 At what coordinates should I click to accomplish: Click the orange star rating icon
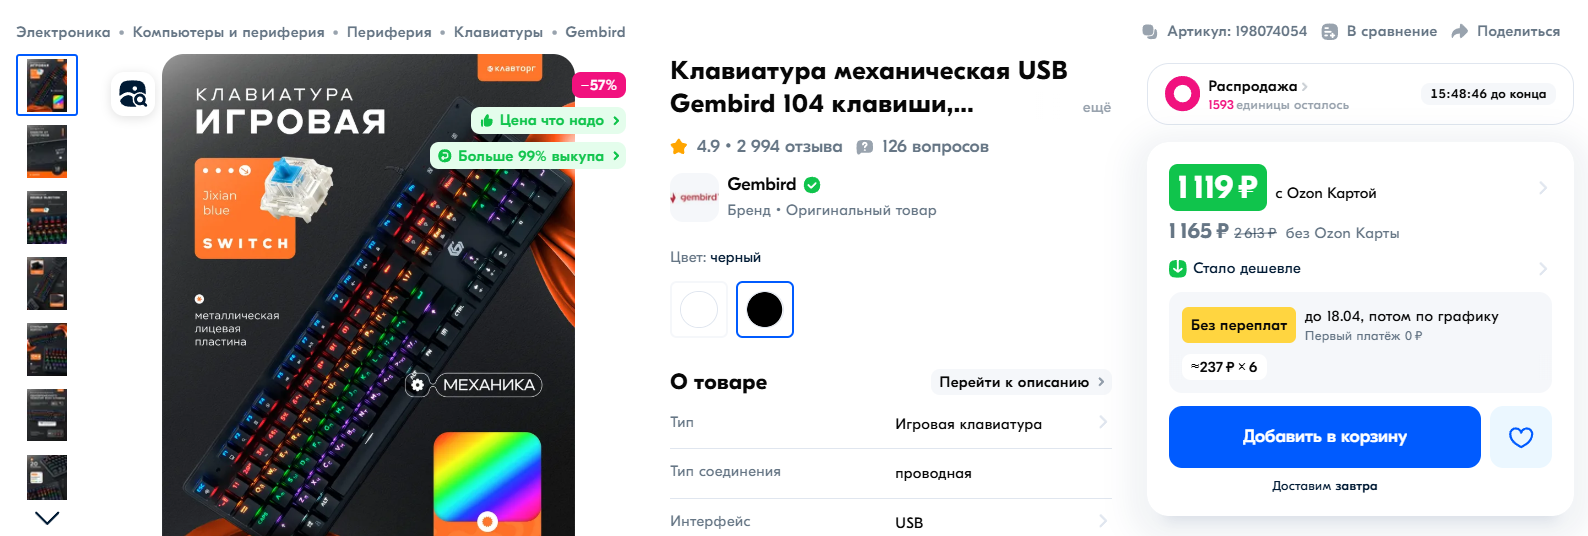pos(679,147)
